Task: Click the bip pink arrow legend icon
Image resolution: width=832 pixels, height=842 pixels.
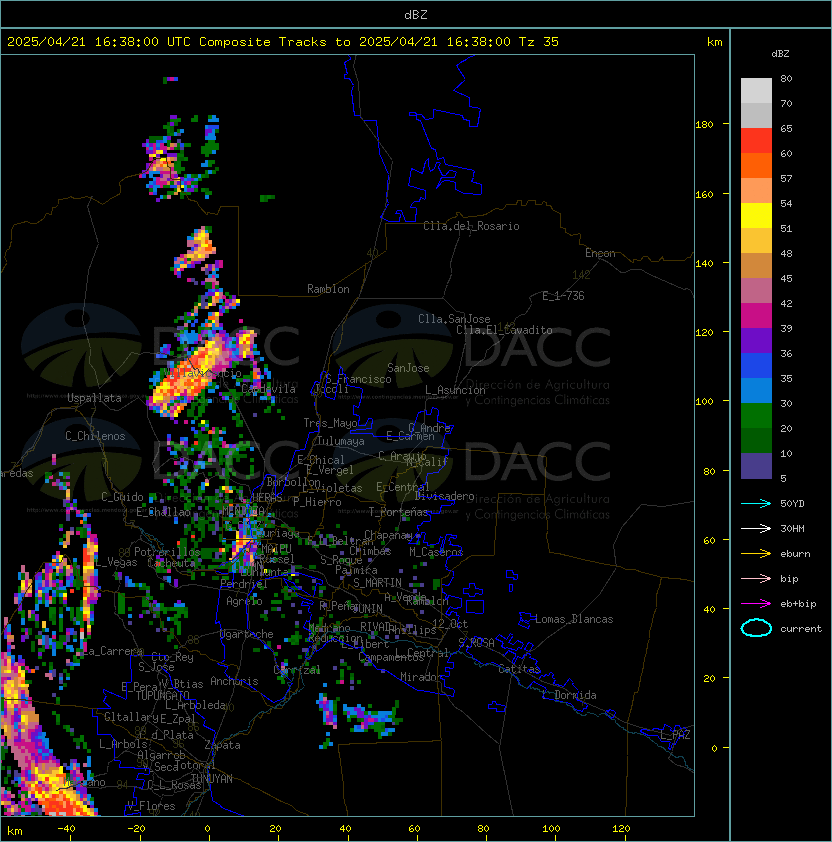Action: pos(756,579)
